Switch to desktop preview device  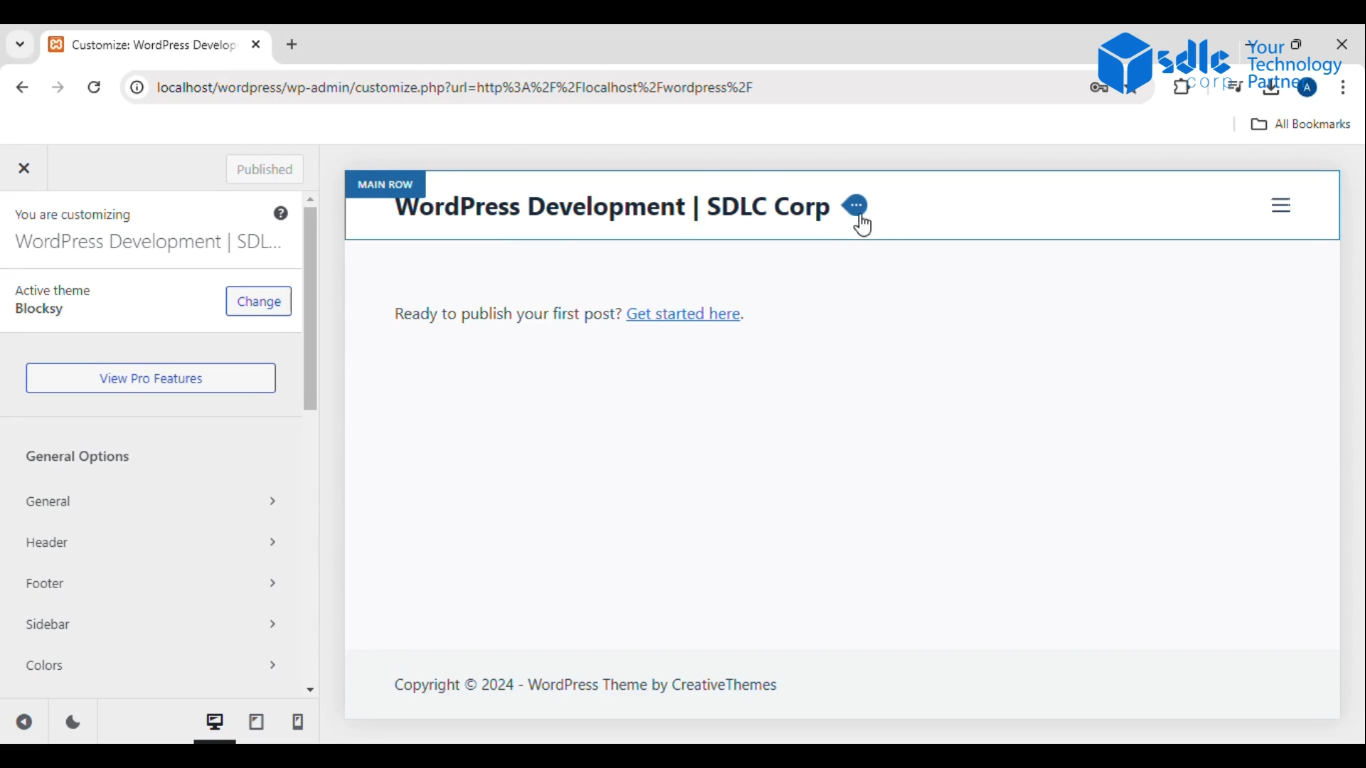(215, 722)
